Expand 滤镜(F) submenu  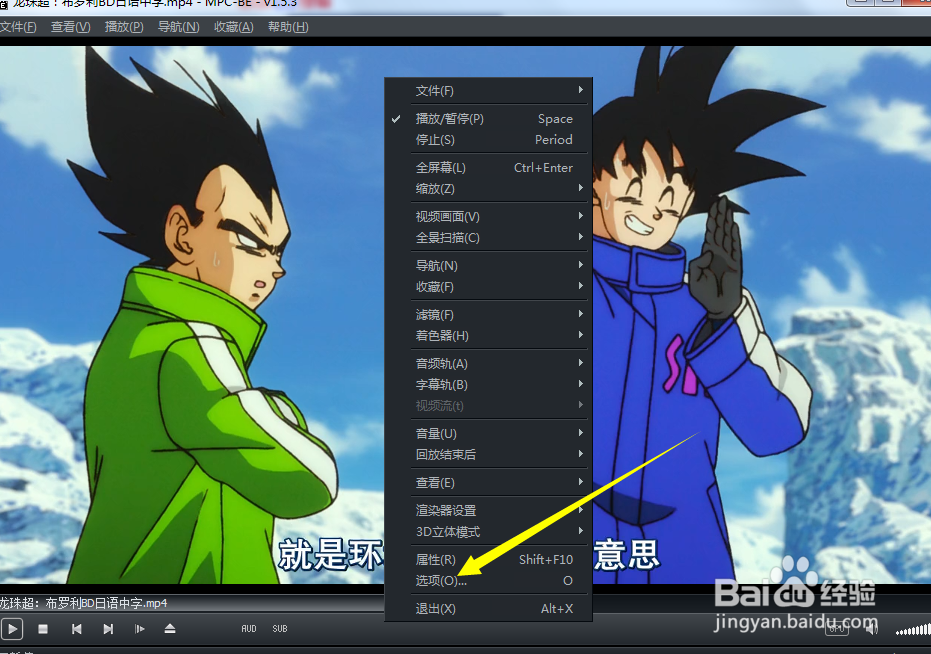point(488,315)
